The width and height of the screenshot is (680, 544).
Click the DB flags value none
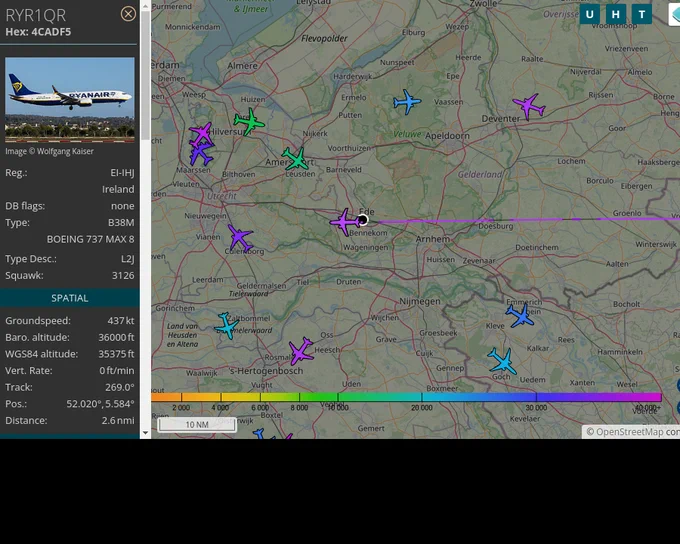pyautogui.click(x=123, y=206)
